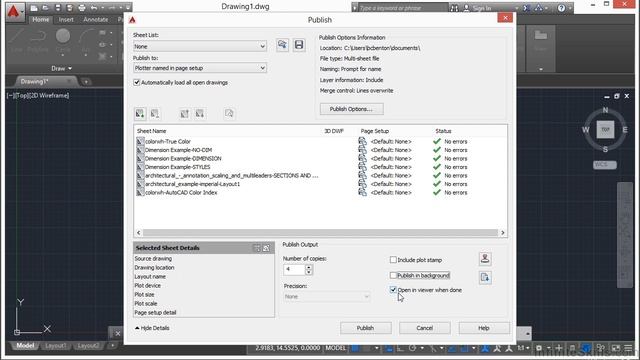
Task: Collapse panel with Hide Details
Action: (x=152, y=328)
